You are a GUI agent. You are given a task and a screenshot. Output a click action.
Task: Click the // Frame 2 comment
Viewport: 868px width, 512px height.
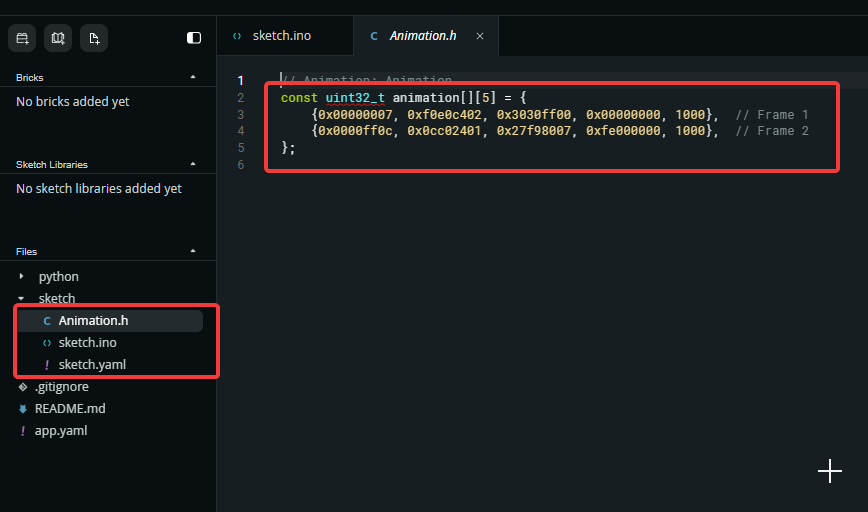coord(772,131)
